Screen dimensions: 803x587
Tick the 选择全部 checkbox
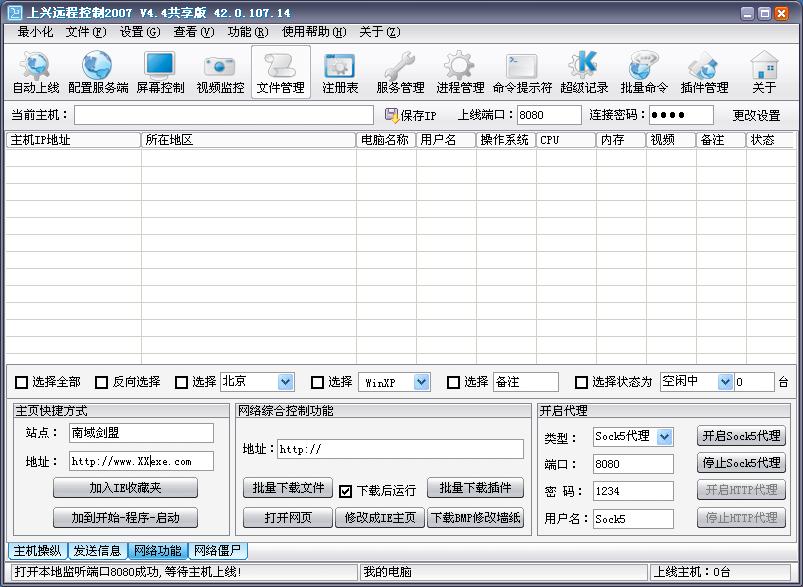21,382
